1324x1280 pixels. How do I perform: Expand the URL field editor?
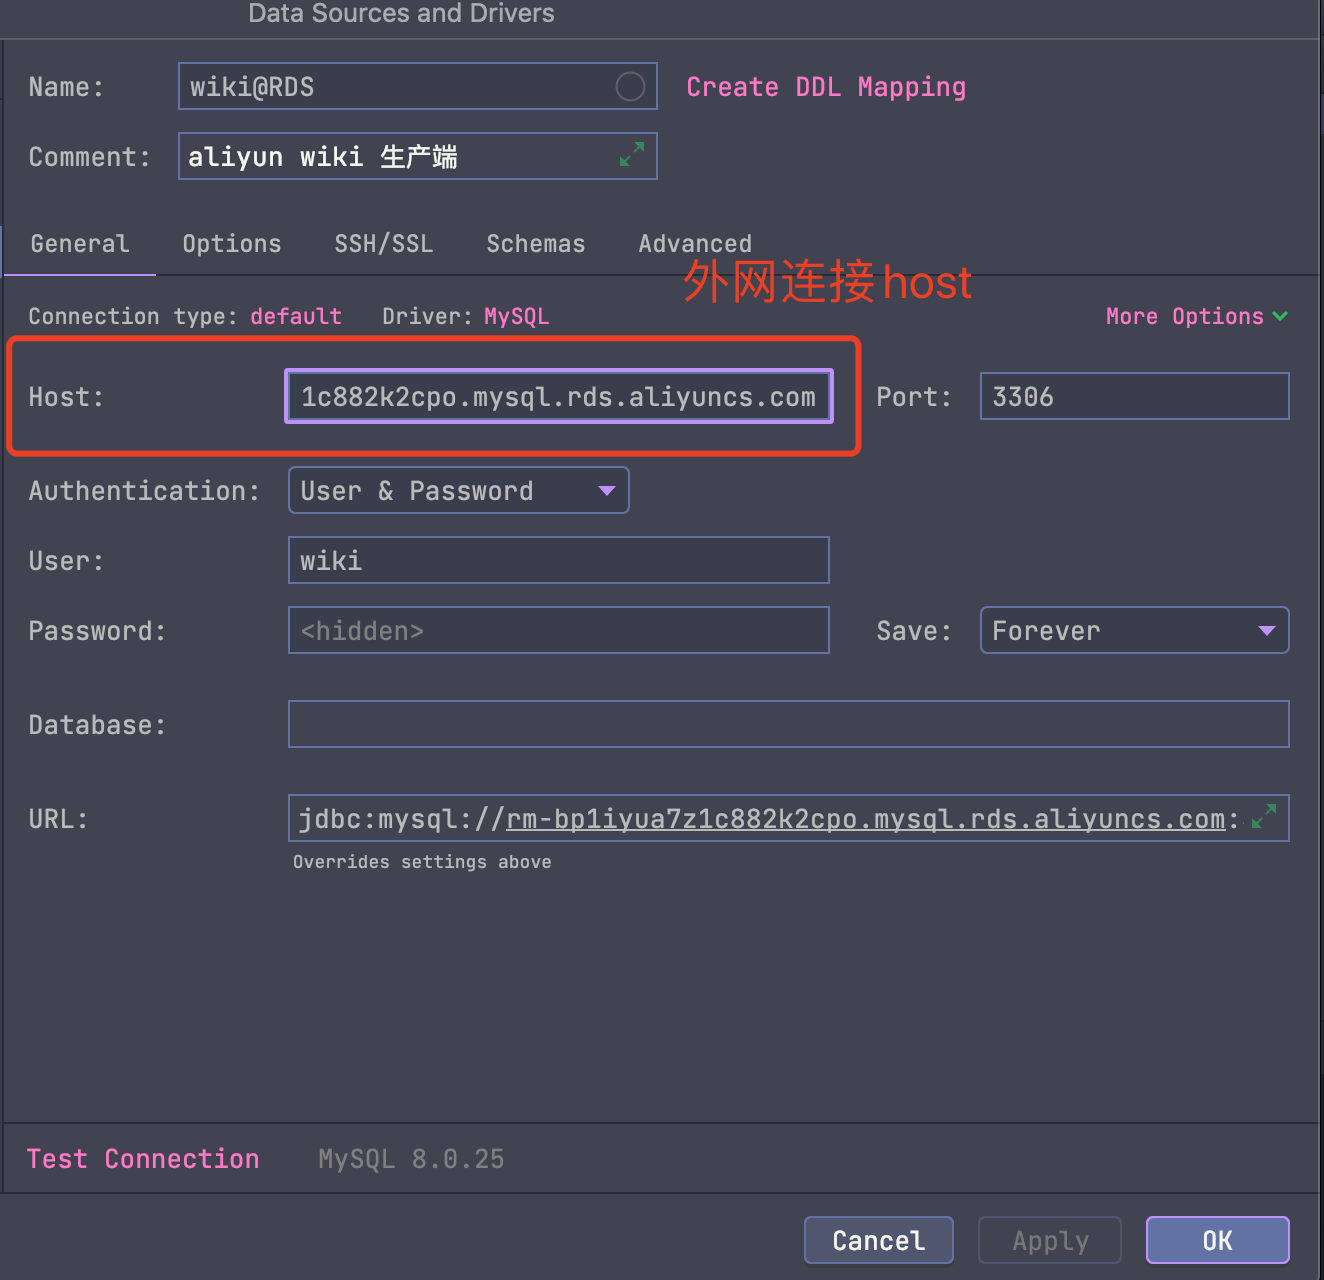click(1264, 816)
